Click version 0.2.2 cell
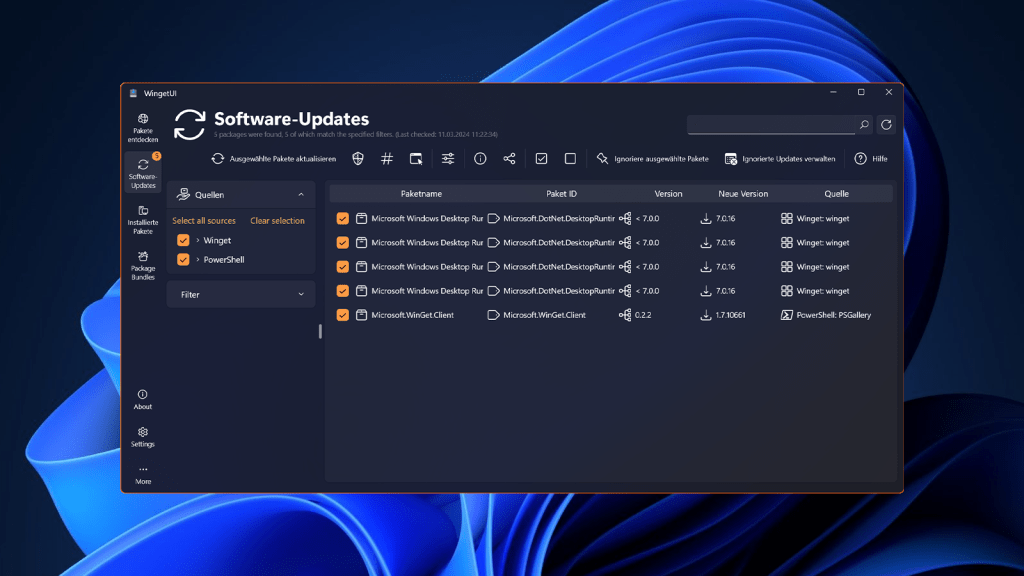Viewport: 1024px width, 576px height. [x=643, y=315]
